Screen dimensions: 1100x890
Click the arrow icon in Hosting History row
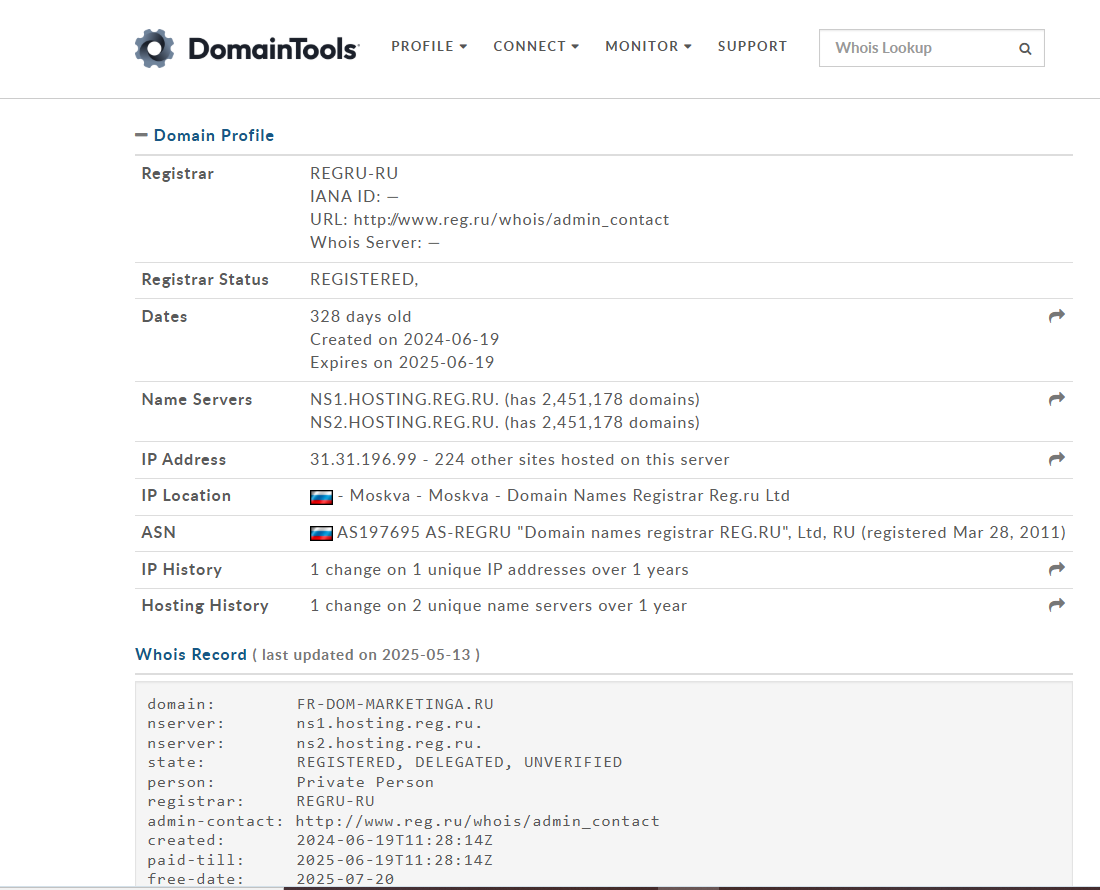pyautogui.click(x=1056, y=605)
